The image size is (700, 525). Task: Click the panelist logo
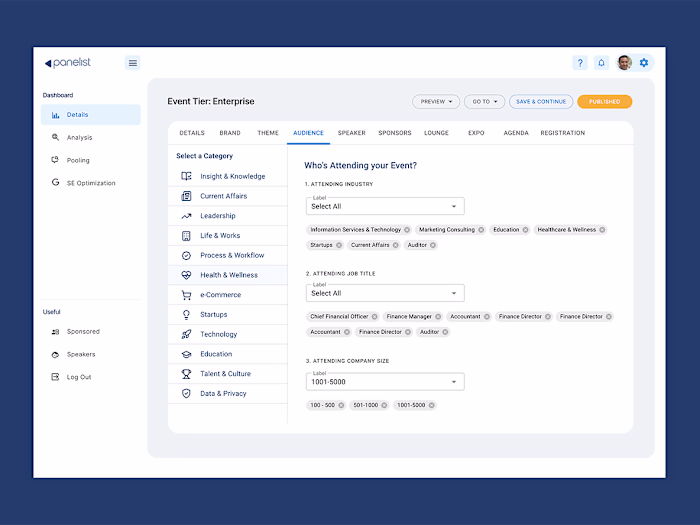[x=68, y=62]
